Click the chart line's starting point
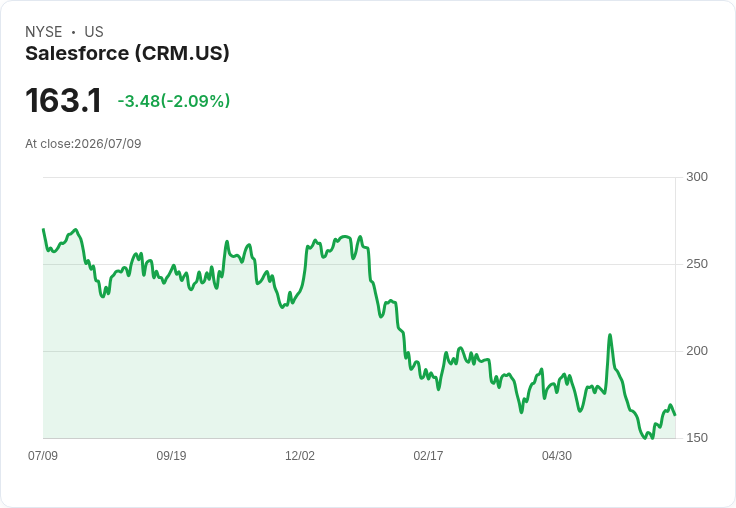 44,230
